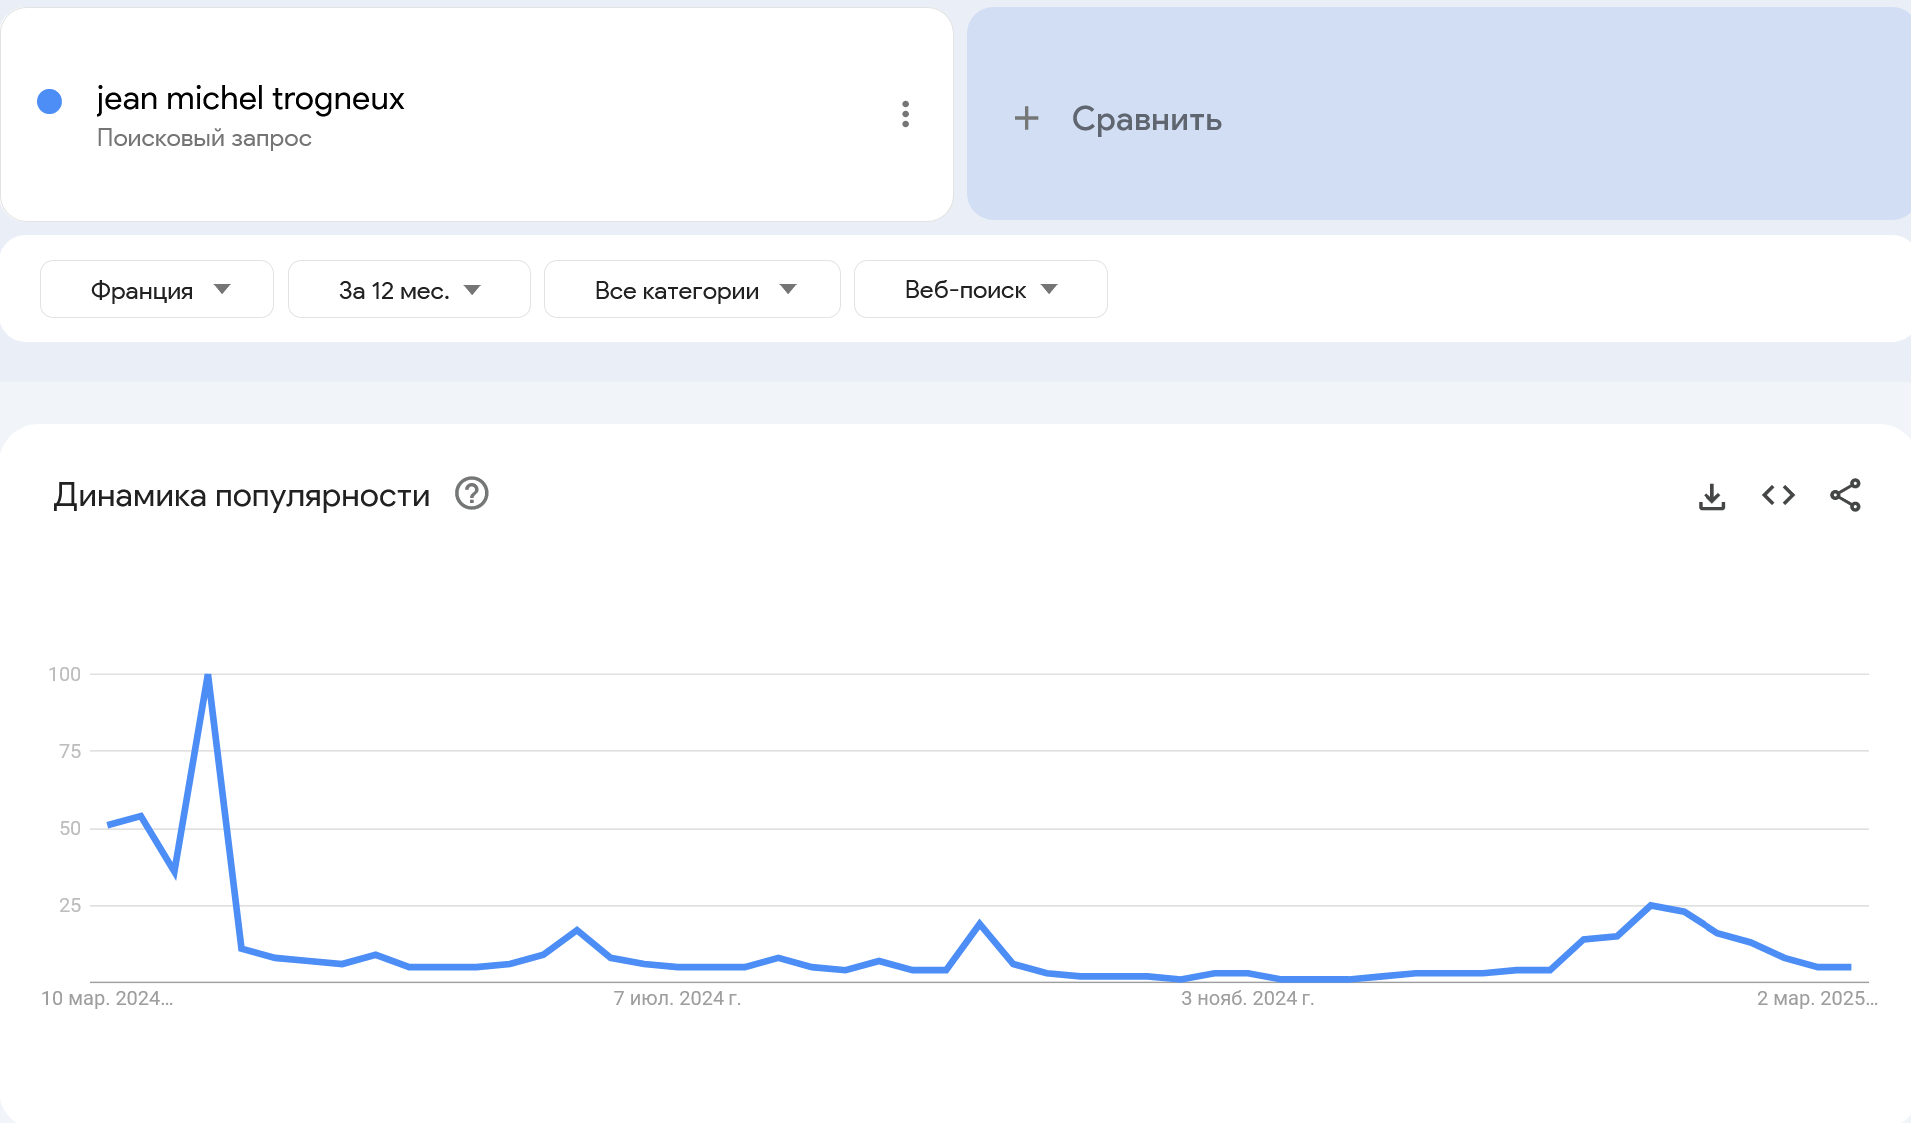Expand the Все категории dropdown

point(692,289)
